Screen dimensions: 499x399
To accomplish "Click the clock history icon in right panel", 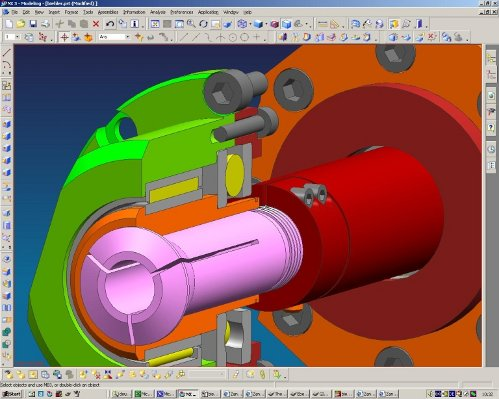I will point(491,149).
